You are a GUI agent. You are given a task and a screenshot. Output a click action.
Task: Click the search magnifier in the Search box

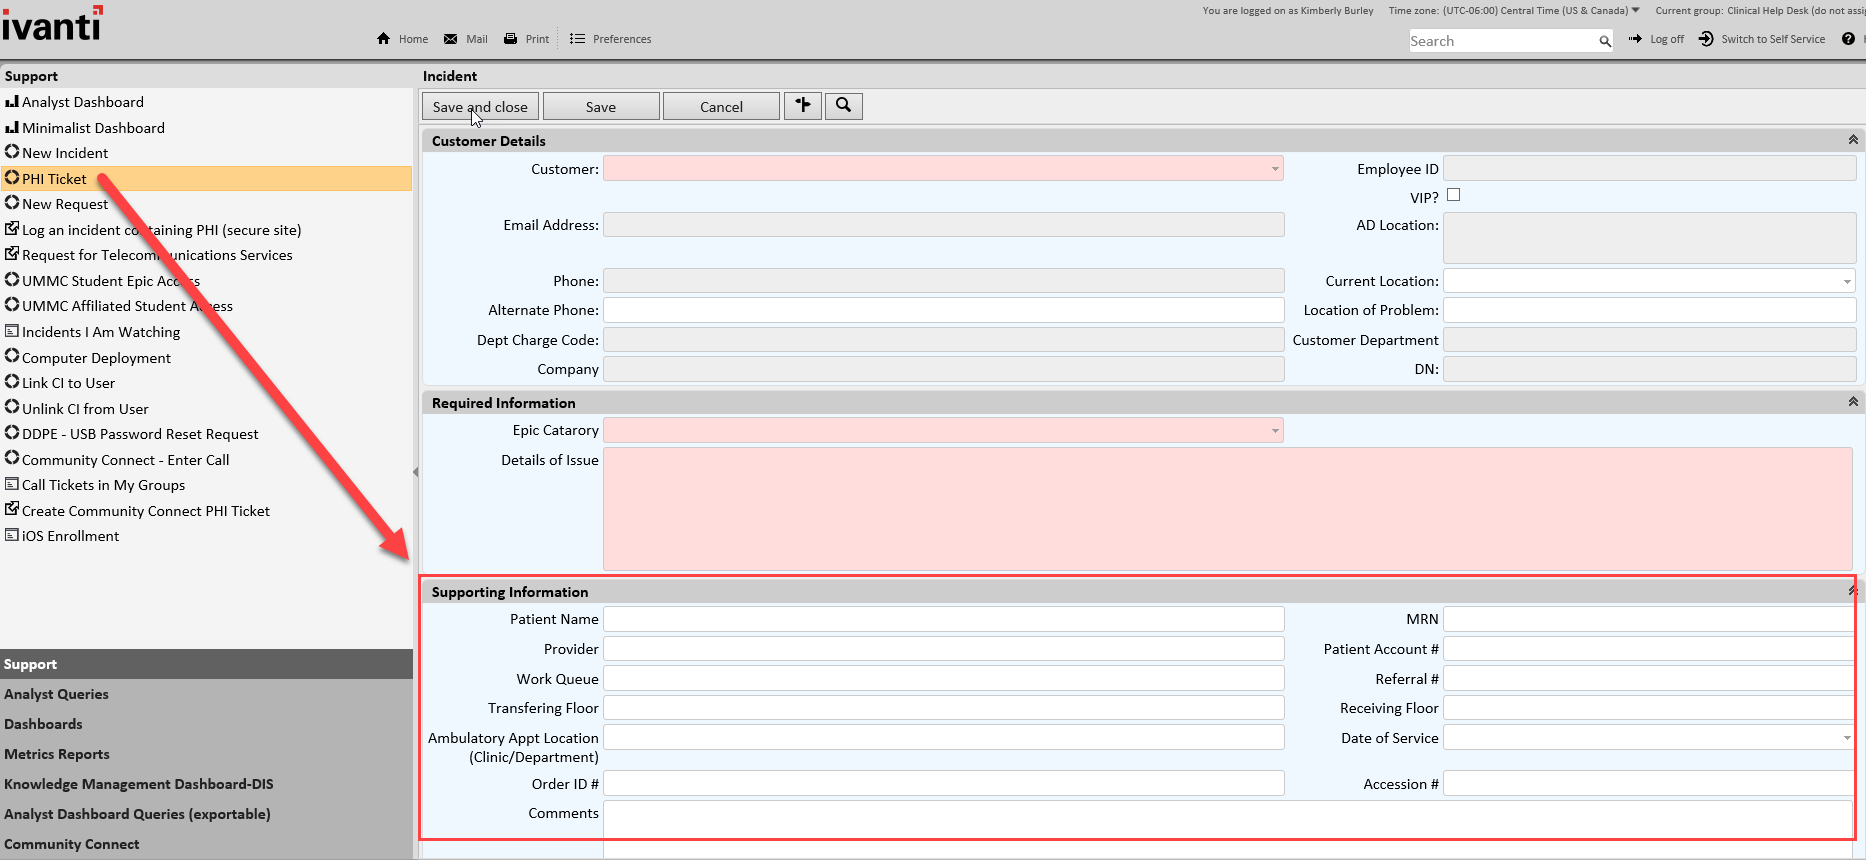pyautogui.click(x=1604, y=41)
